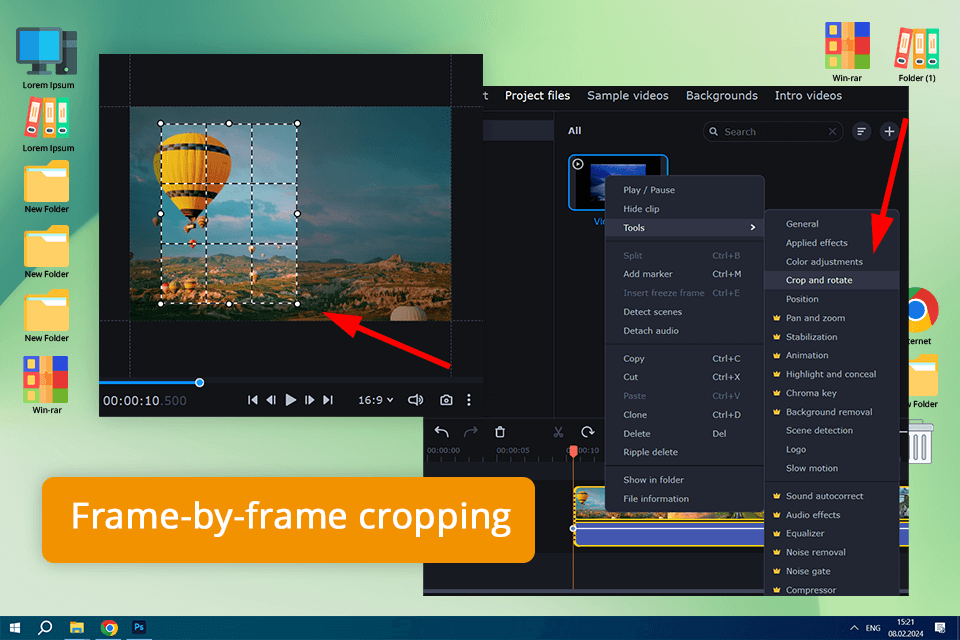Switch to the Intro videos tab

(808, 96)
